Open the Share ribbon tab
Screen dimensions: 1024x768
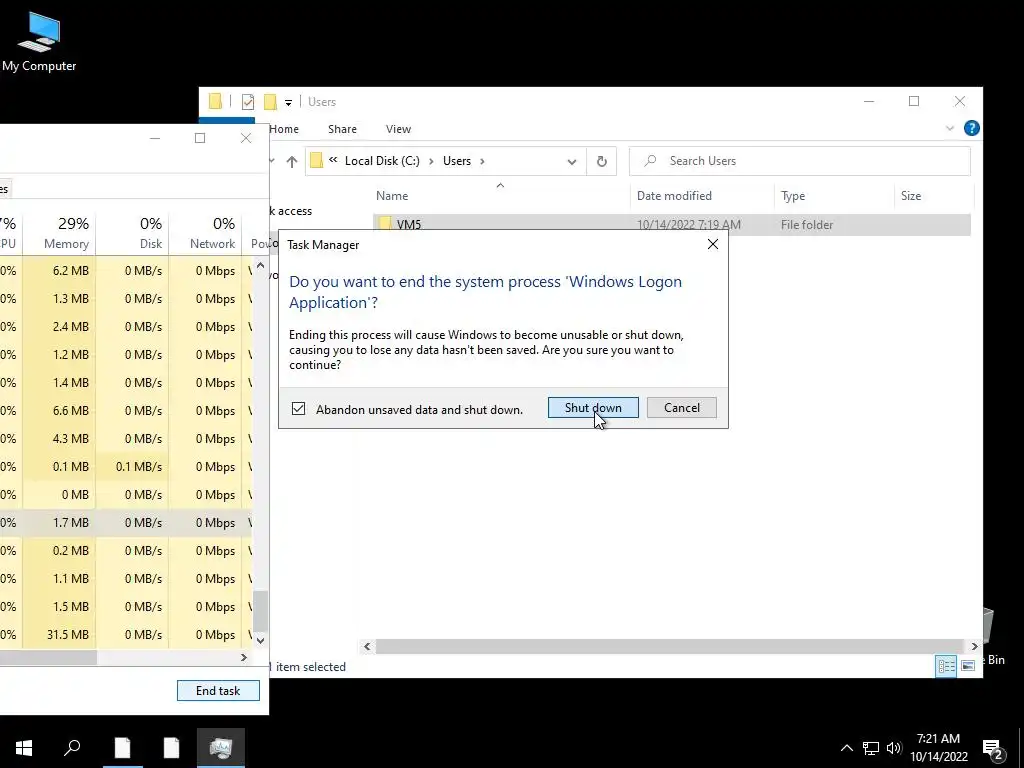342,129
